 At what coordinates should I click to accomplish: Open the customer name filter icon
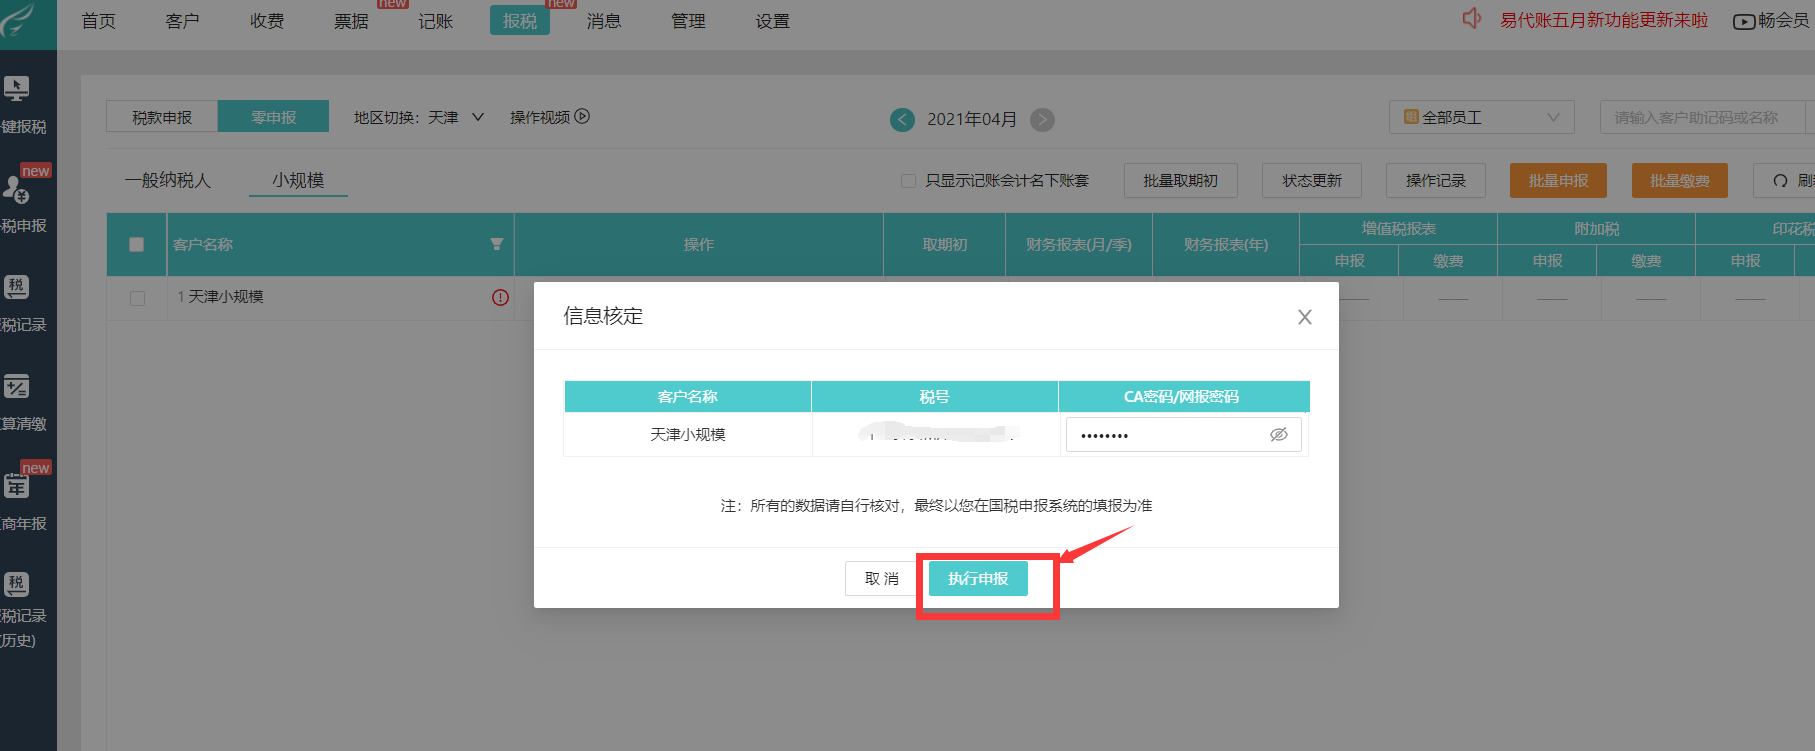click(x=496, y=244)
